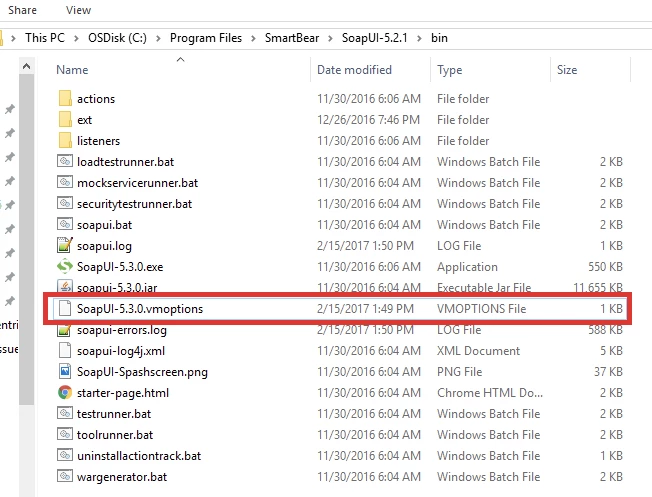Click the file name SoapUI-5.3.0.vmoptions
This screenshot has width=652, height=497.
click(140, 309)
